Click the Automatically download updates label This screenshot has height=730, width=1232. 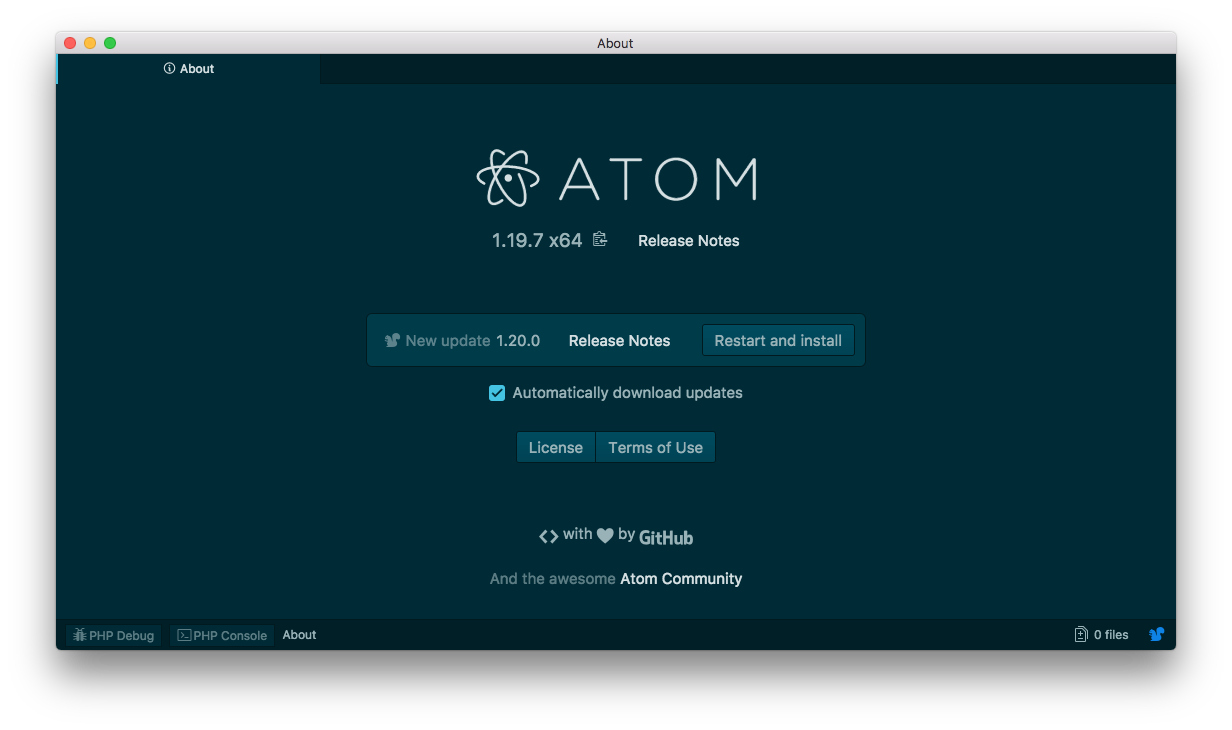pyautogui.click(x=628, y=393)
